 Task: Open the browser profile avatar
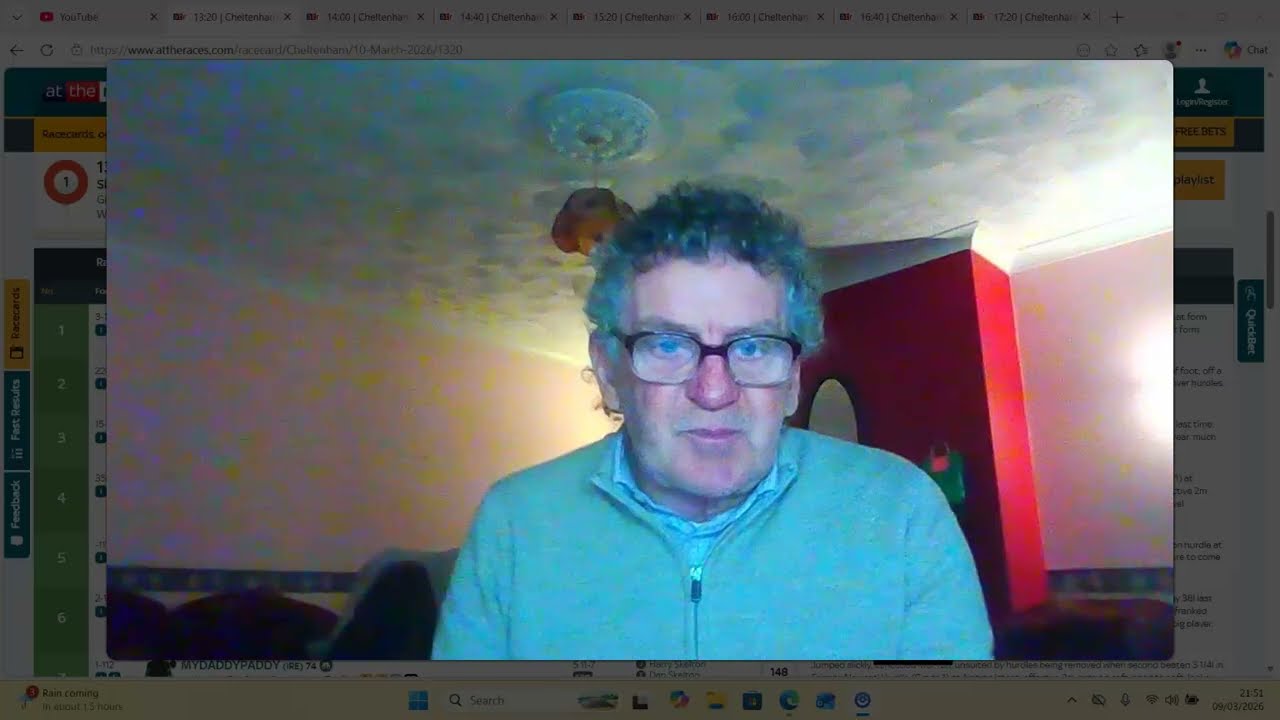(x=1171, y=50)
